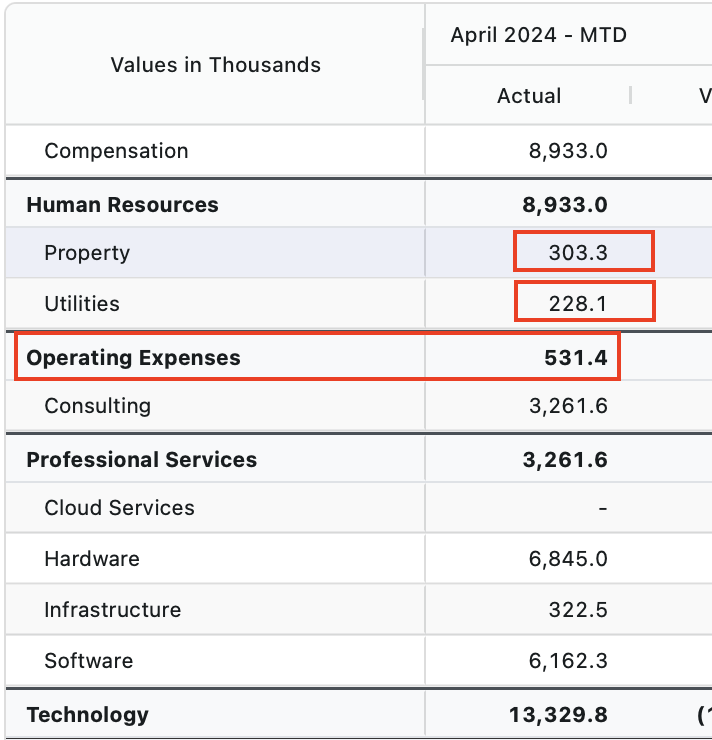Select the "April 2024 - MTD" column group header
712x740 pixels.
538,35
